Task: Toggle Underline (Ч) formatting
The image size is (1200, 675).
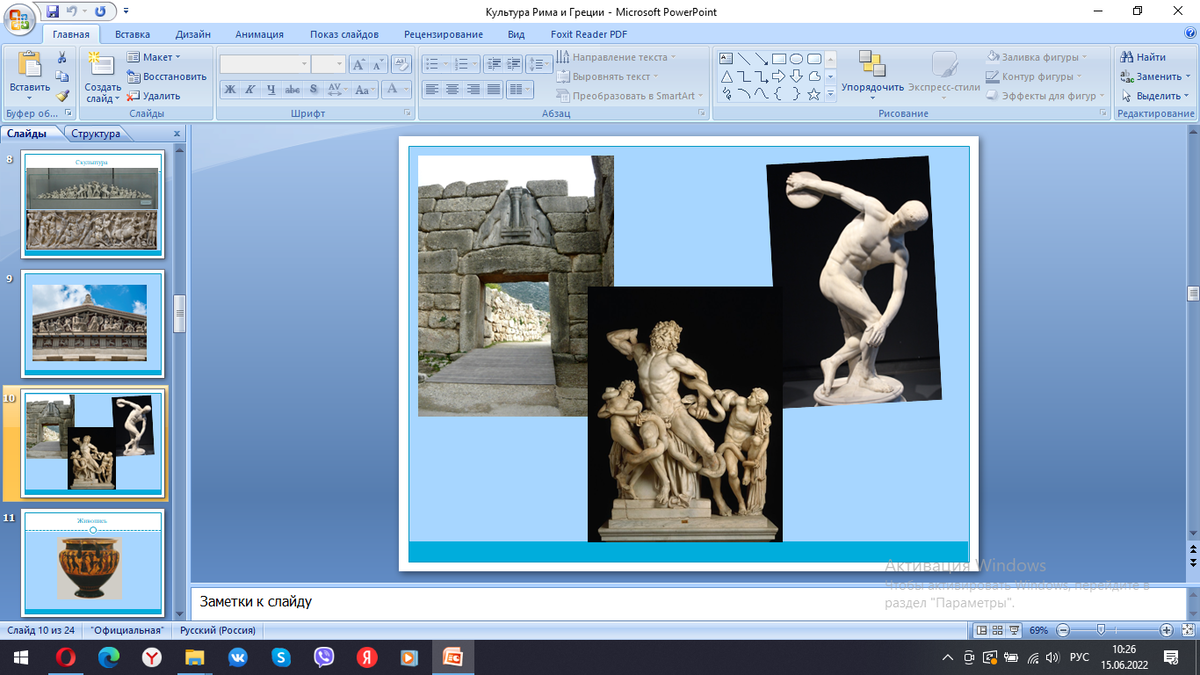Action: (x=270, y=89)
